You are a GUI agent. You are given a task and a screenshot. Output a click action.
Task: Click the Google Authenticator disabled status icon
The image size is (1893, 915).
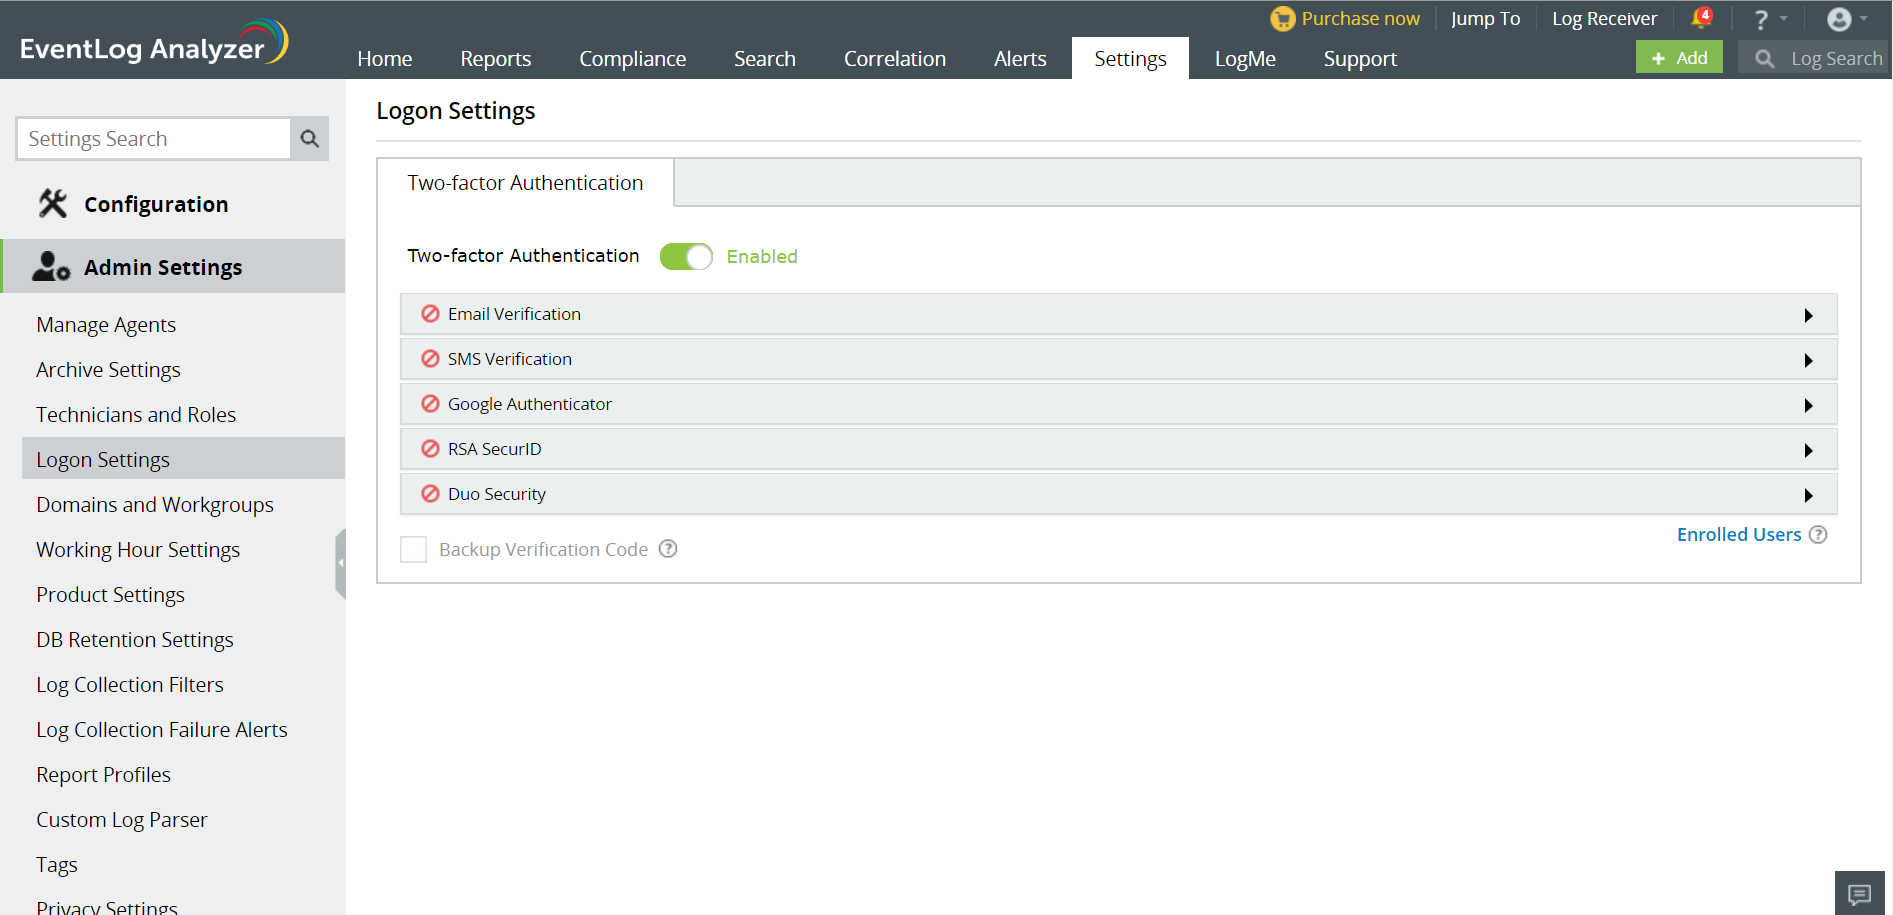[x=431, y=404]
